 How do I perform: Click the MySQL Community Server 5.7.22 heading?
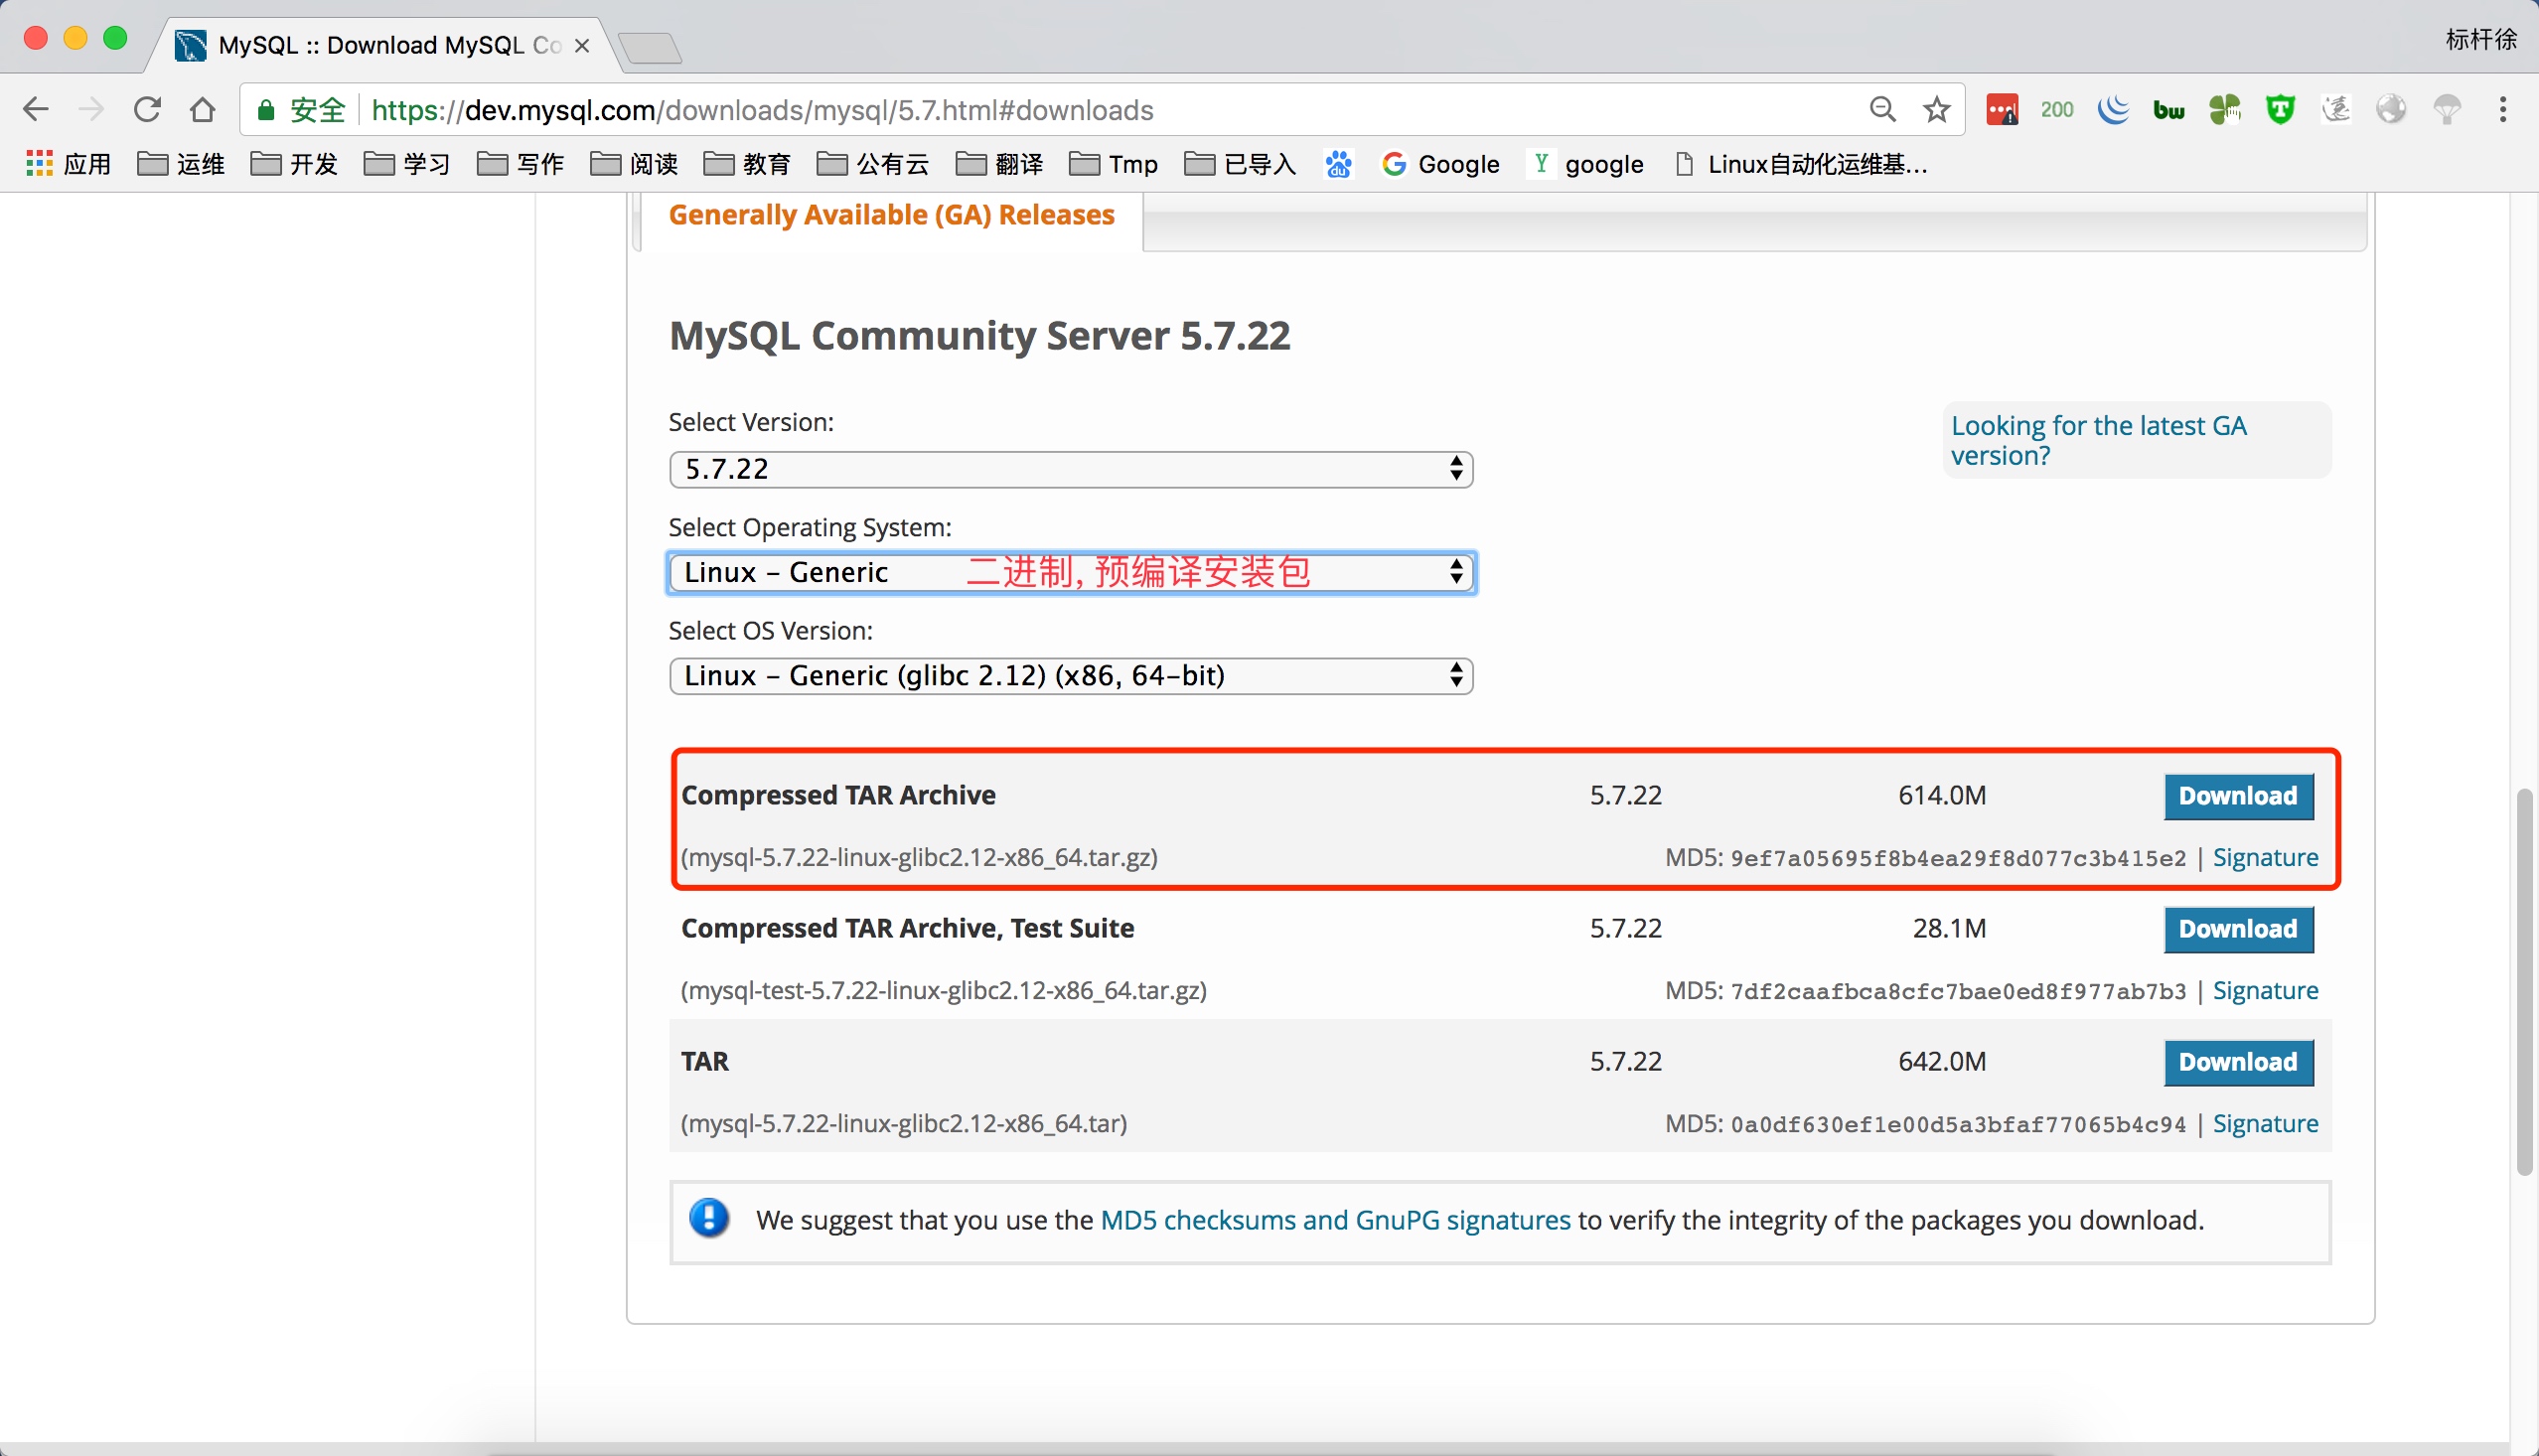coord(979,336)
